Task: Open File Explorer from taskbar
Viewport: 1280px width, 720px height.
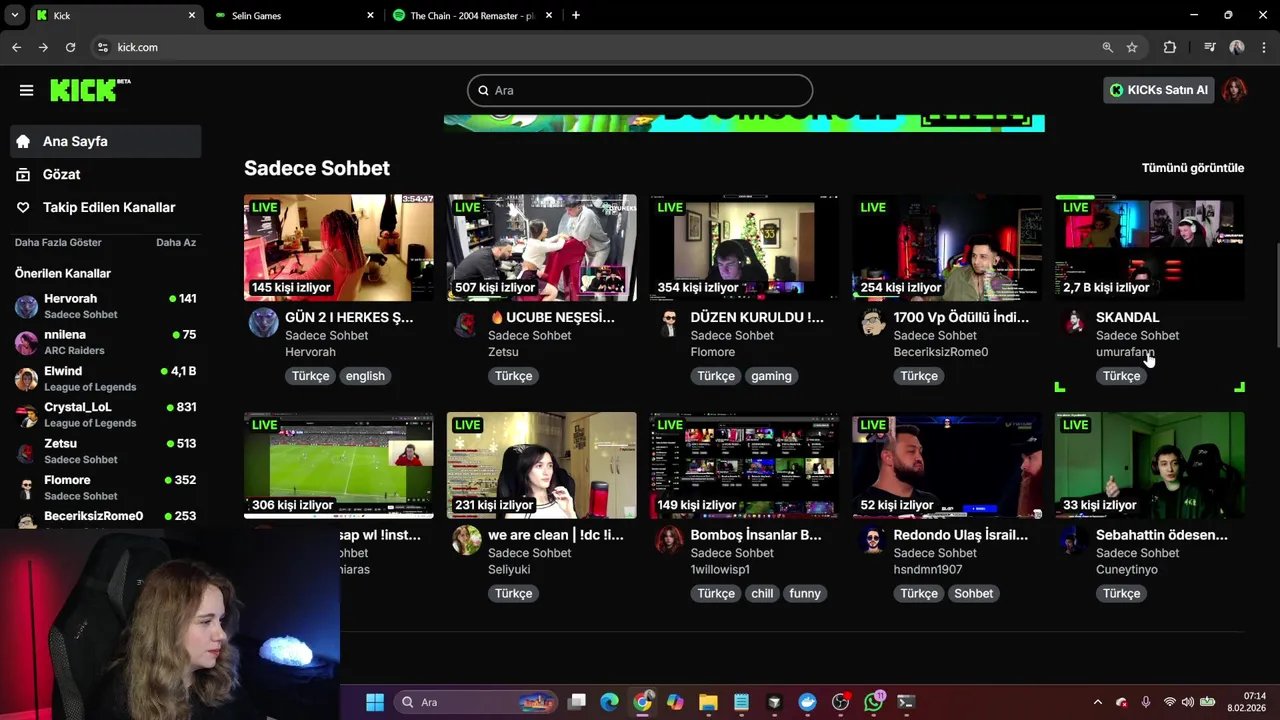Action: click(x=708, y=702)
